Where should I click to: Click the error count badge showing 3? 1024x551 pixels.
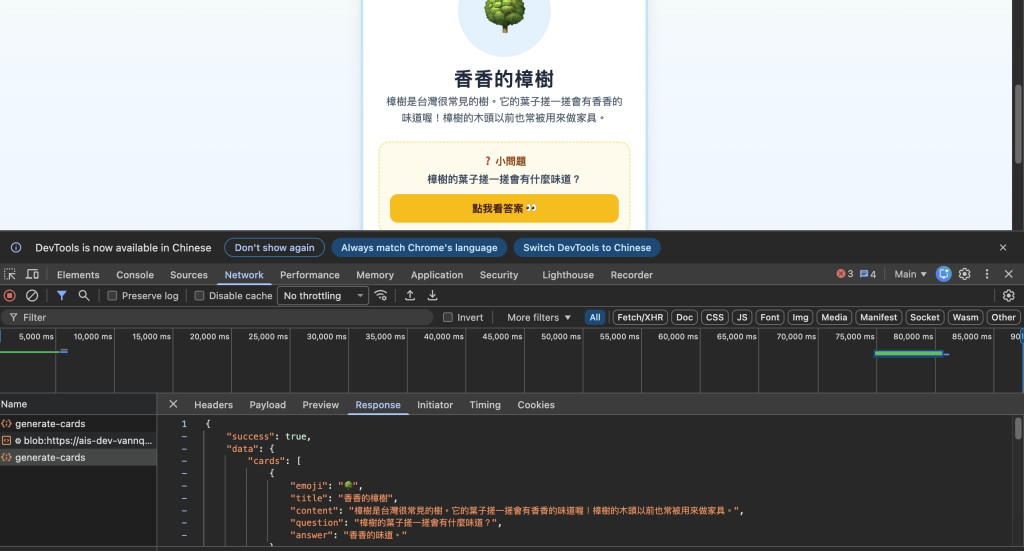(844, 274)
